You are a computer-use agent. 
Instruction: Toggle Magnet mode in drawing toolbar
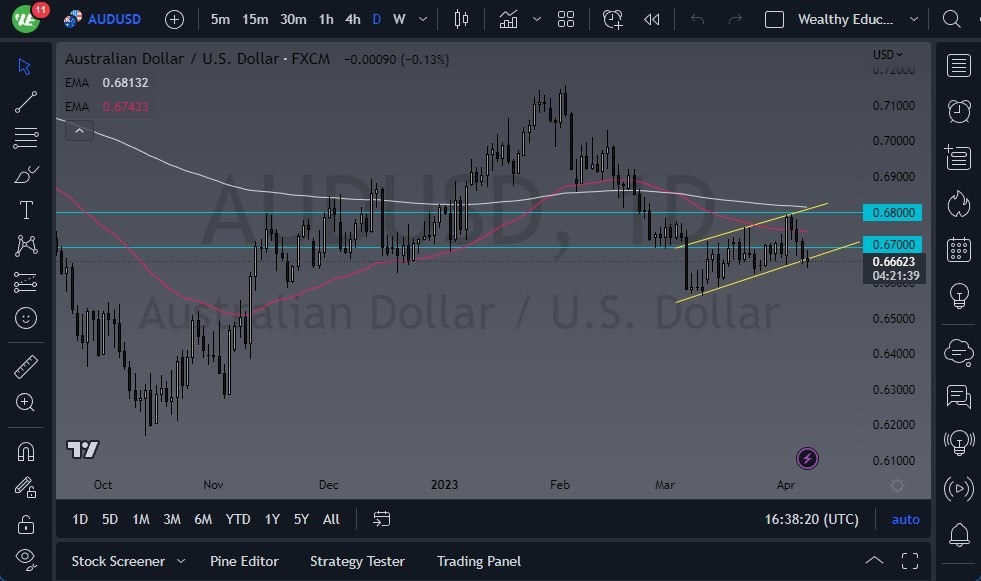pyautogui.click(x=25, y=451)
